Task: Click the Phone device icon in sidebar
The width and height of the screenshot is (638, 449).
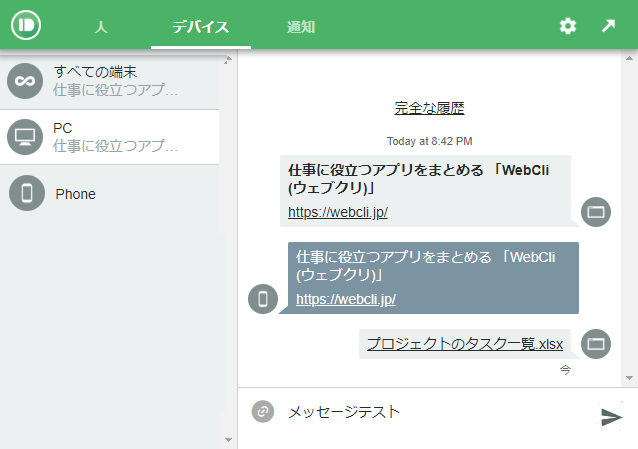Action: (27, 193)
